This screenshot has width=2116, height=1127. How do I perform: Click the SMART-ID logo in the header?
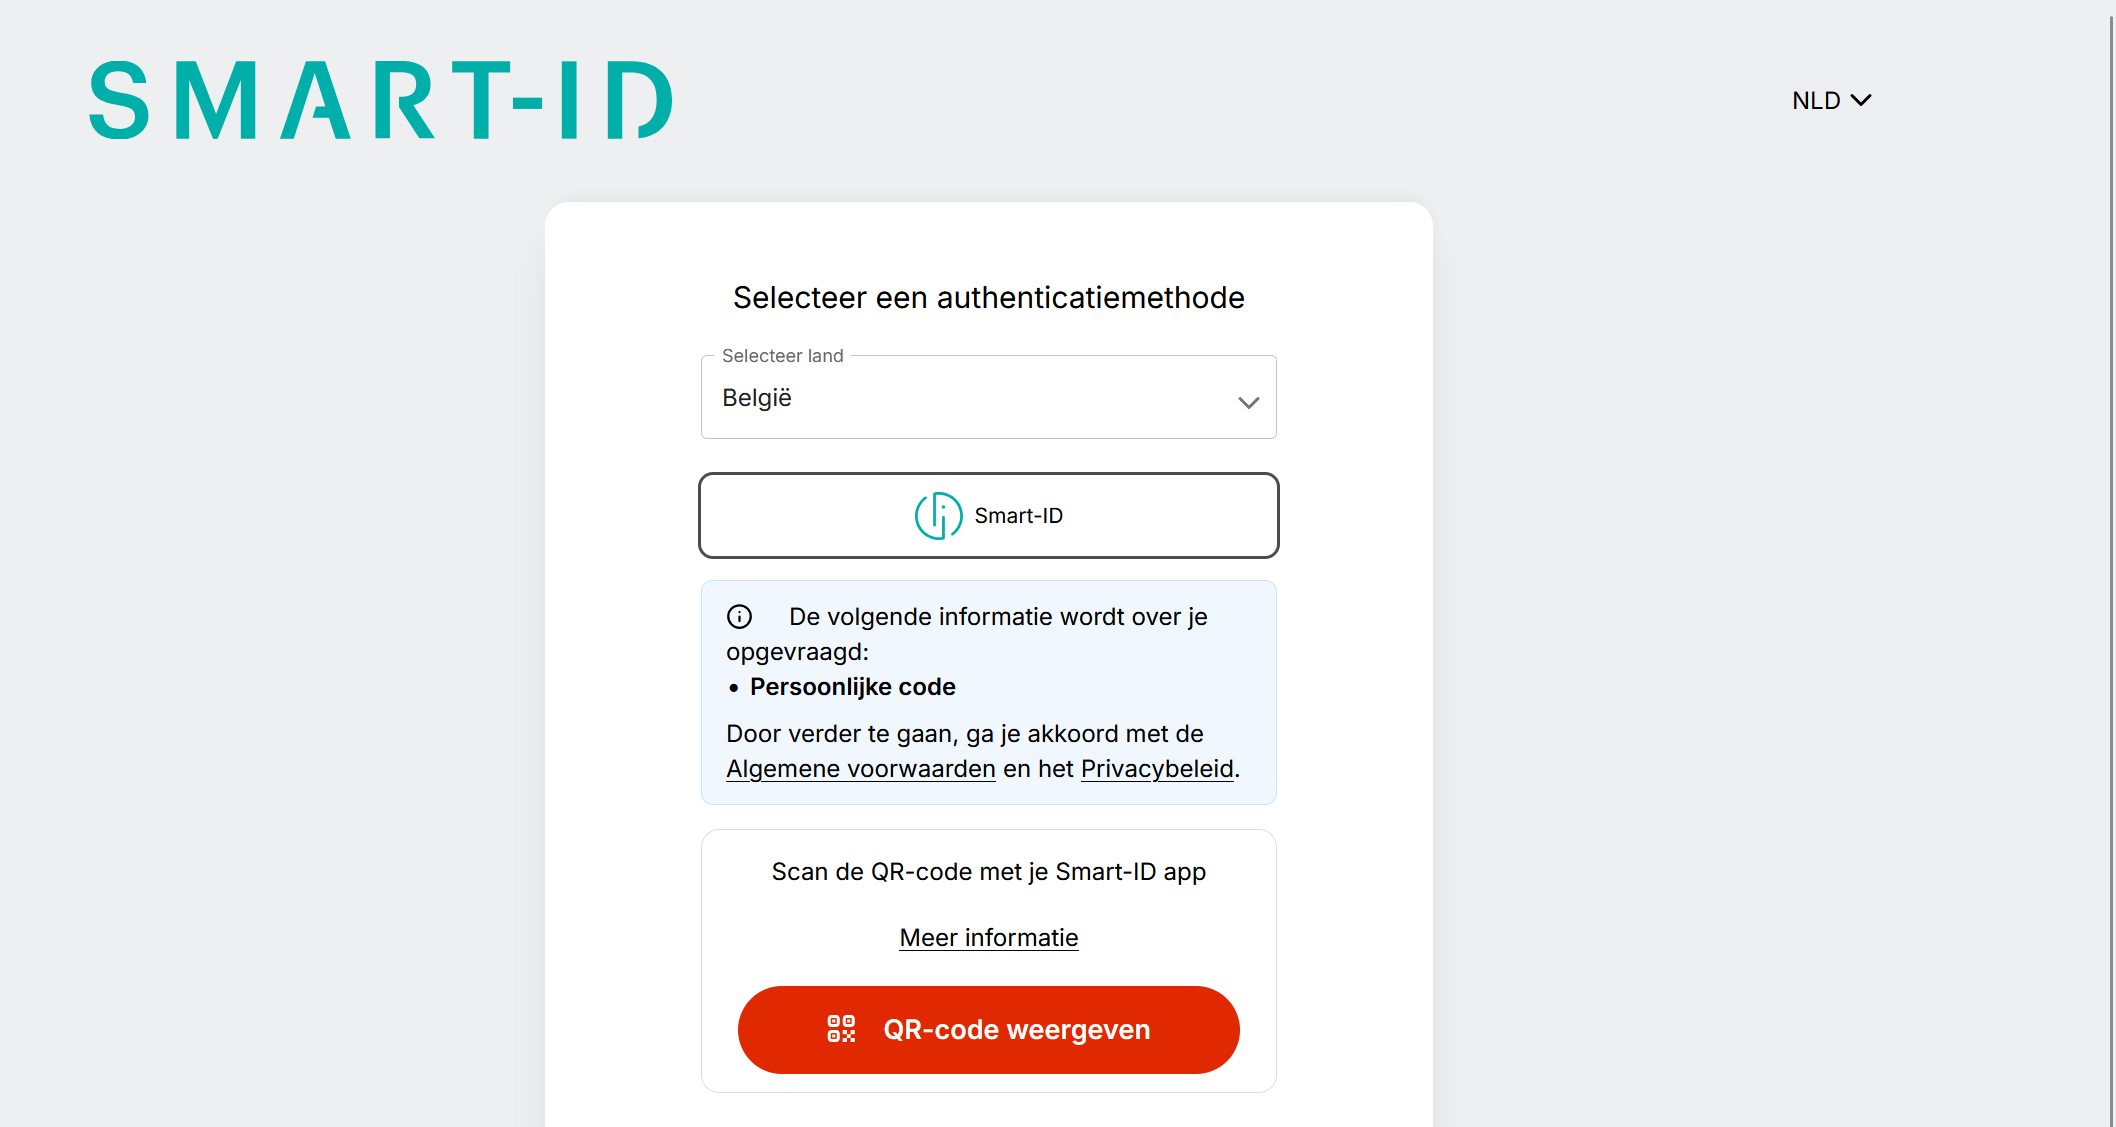click(x=381, y=100)
